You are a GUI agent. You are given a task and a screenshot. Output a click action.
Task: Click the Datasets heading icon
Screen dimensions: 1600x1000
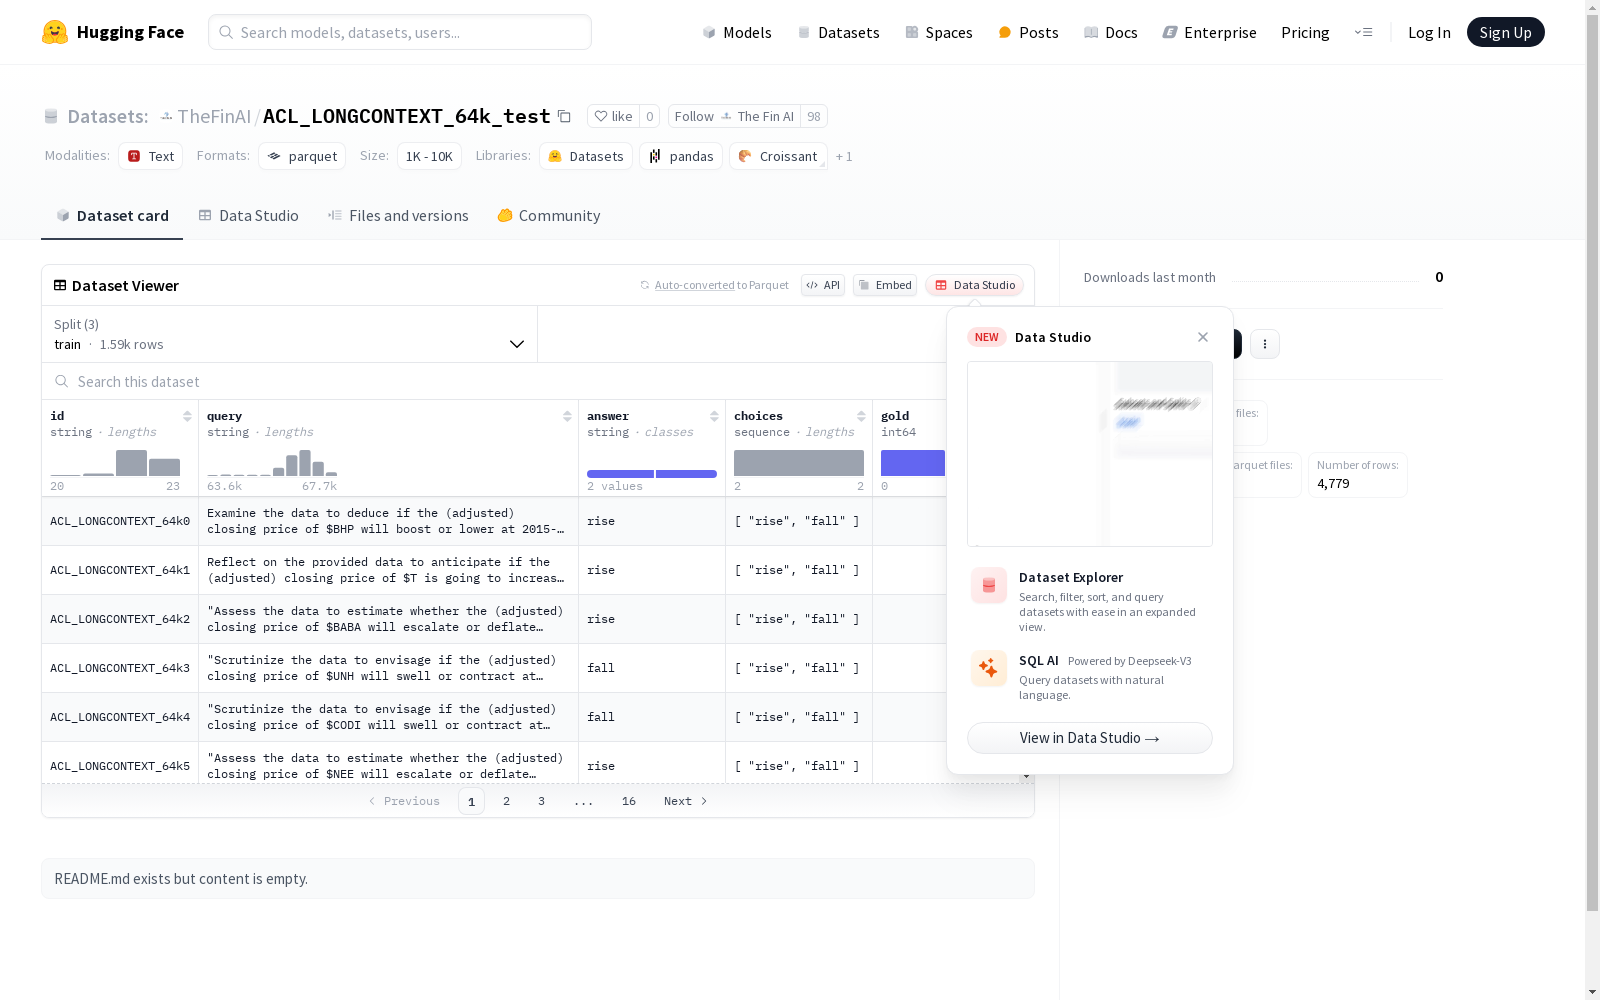pos(51,116)
